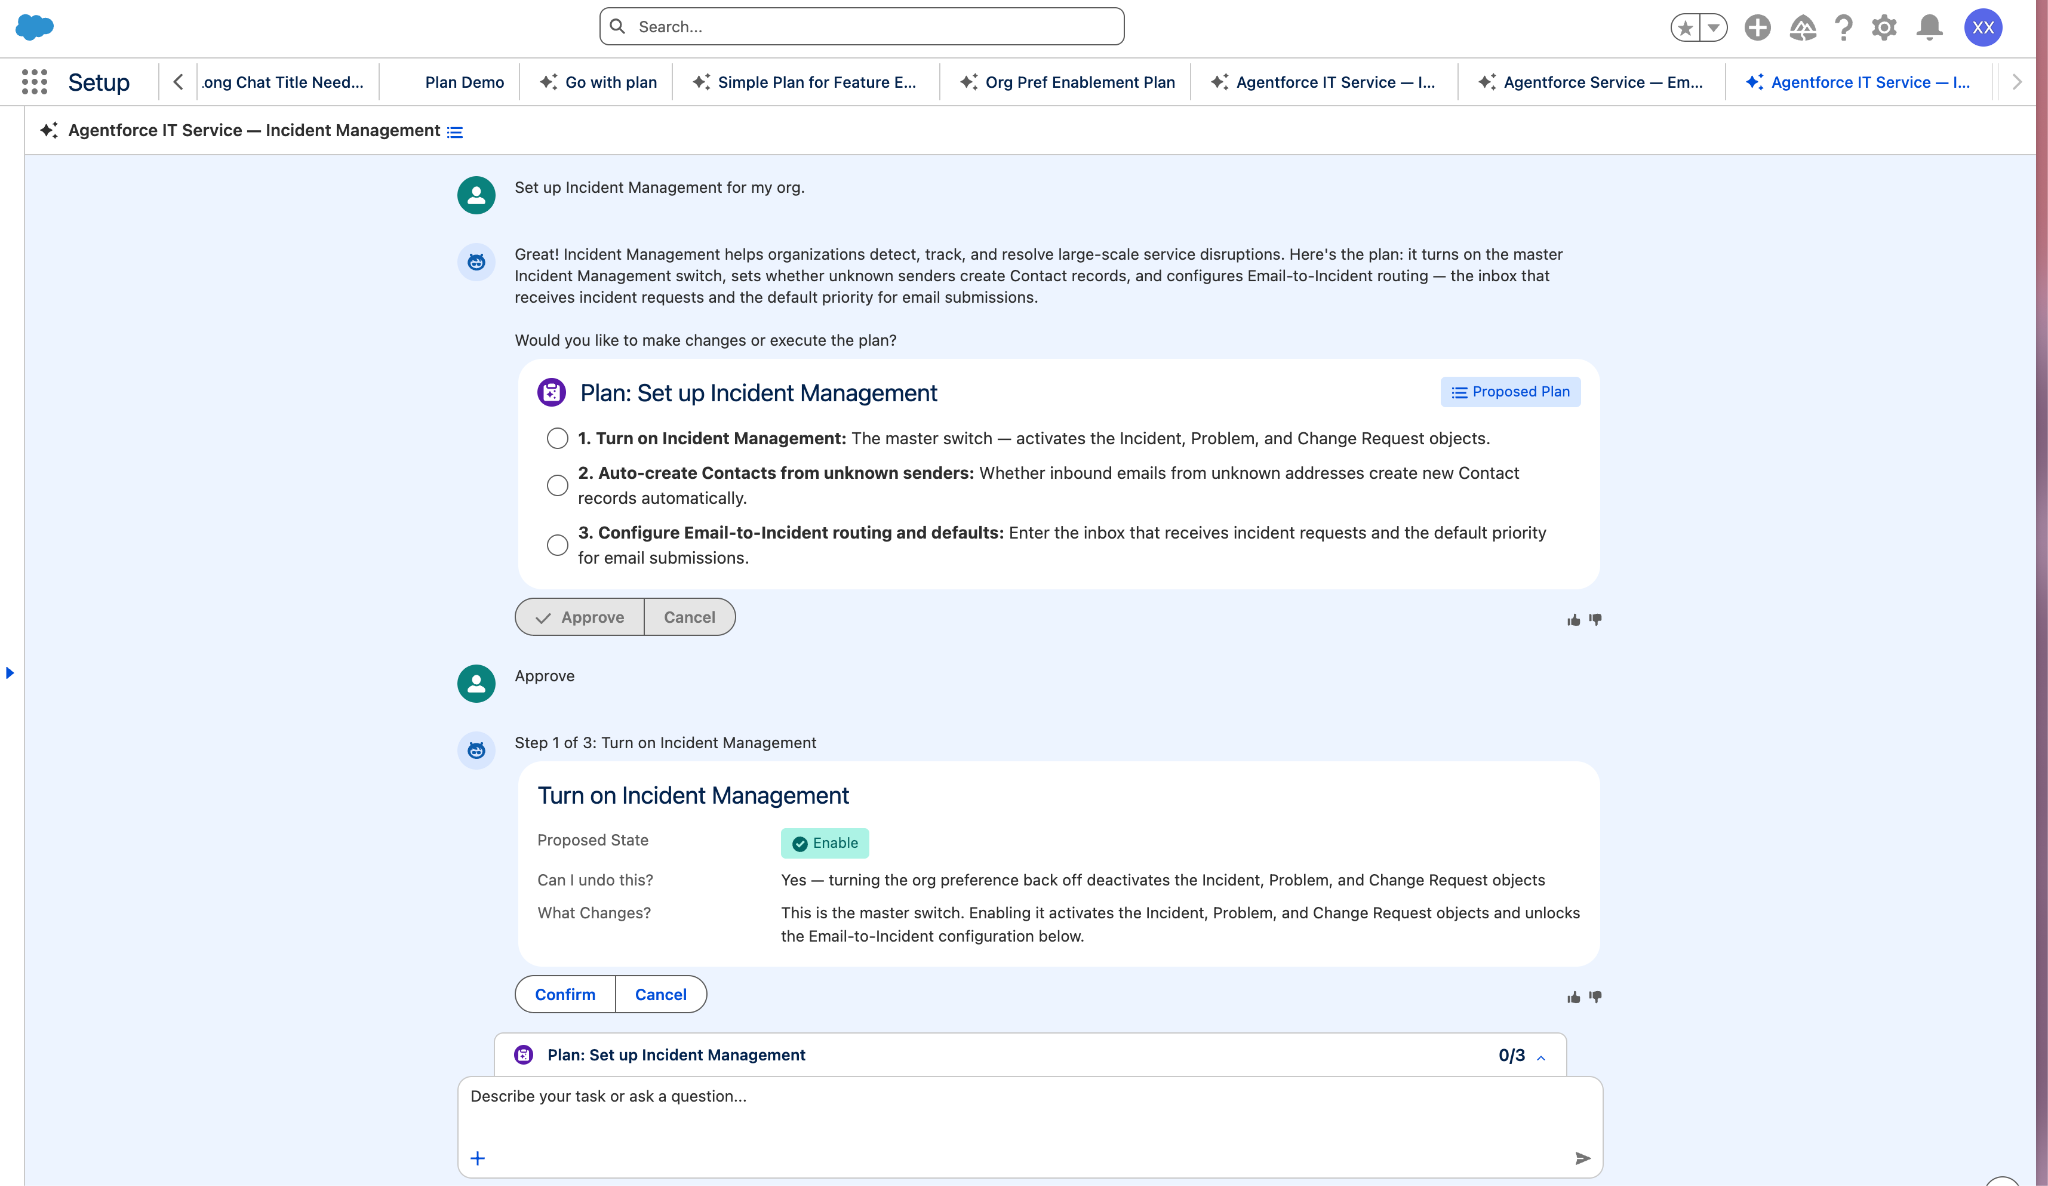The height and width of the screenshot is (1186, 2048).
Task: Focus the global Search field
Action: (x=862, y=27)
